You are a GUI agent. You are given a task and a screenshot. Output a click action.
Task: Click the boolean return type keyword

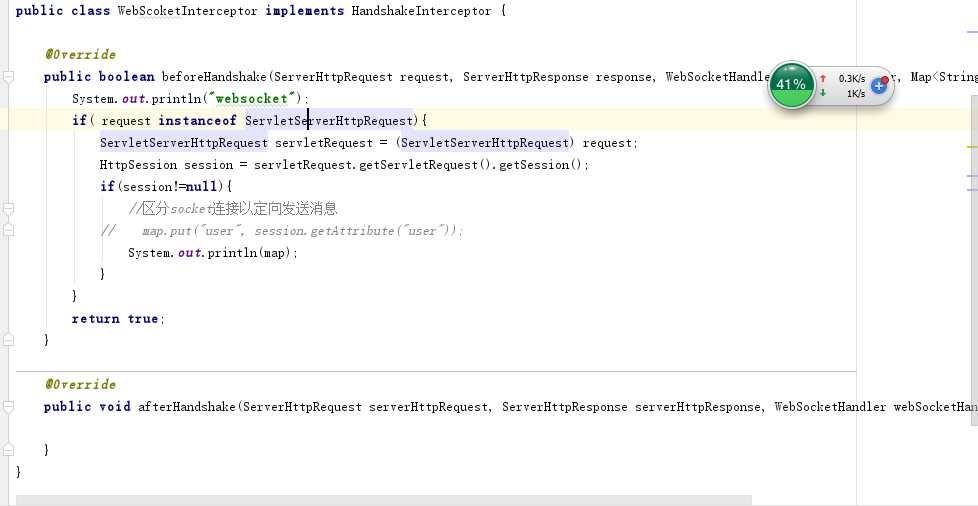[127, 77]
